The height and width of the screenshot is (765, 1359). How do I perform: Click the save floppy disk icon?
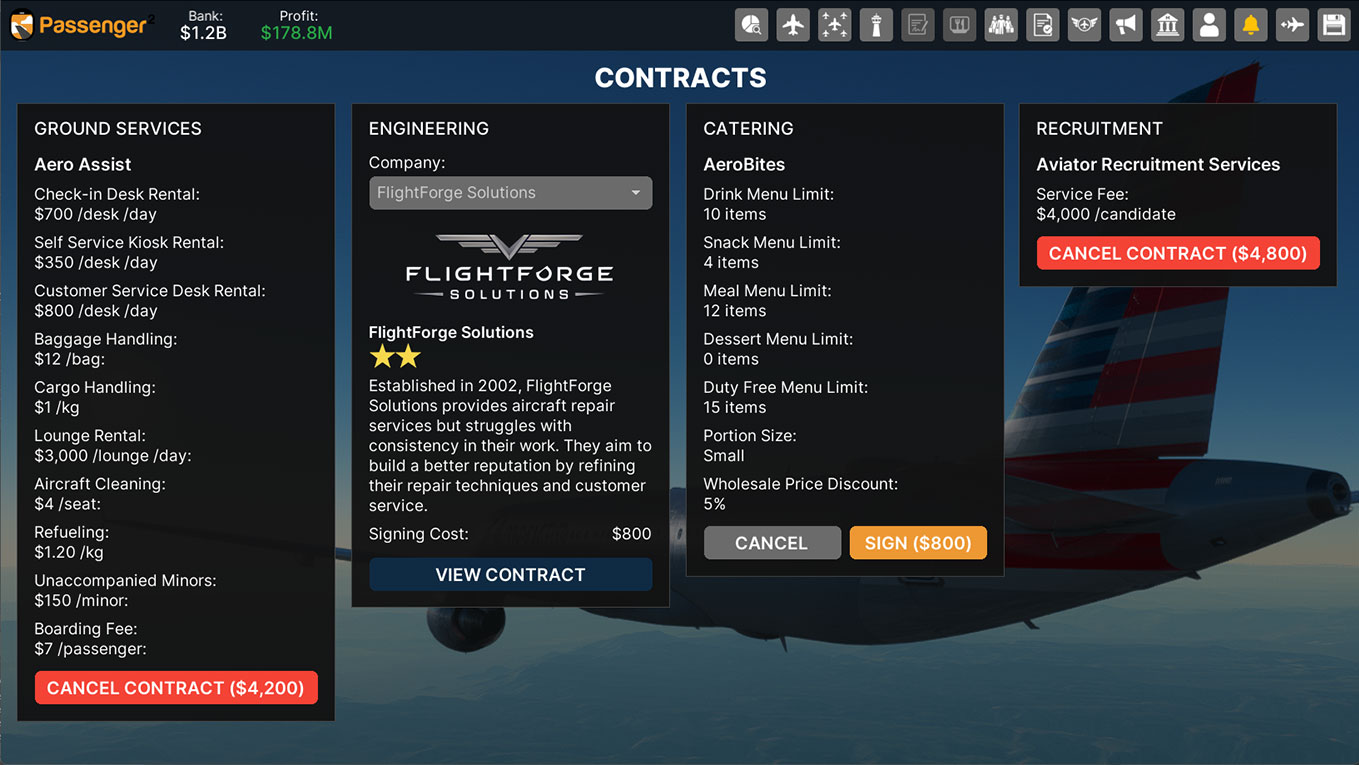click(1334, 25)
